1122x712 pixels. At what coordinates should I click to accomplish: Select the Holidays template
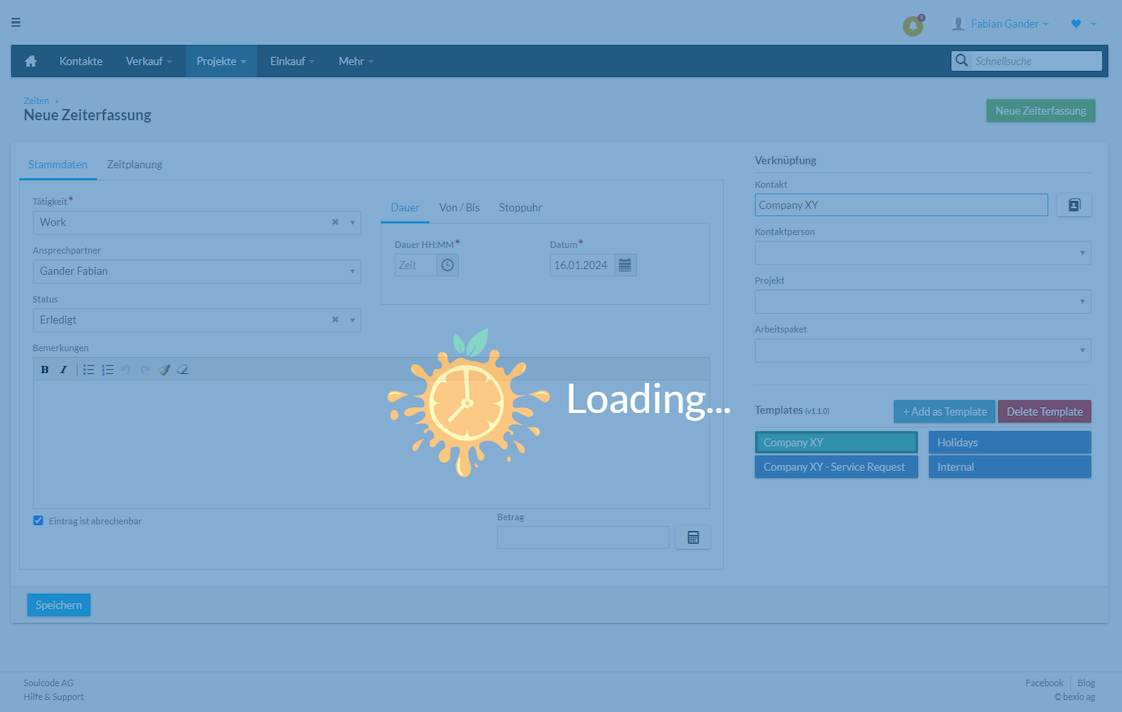click(x=1008, y=441)
